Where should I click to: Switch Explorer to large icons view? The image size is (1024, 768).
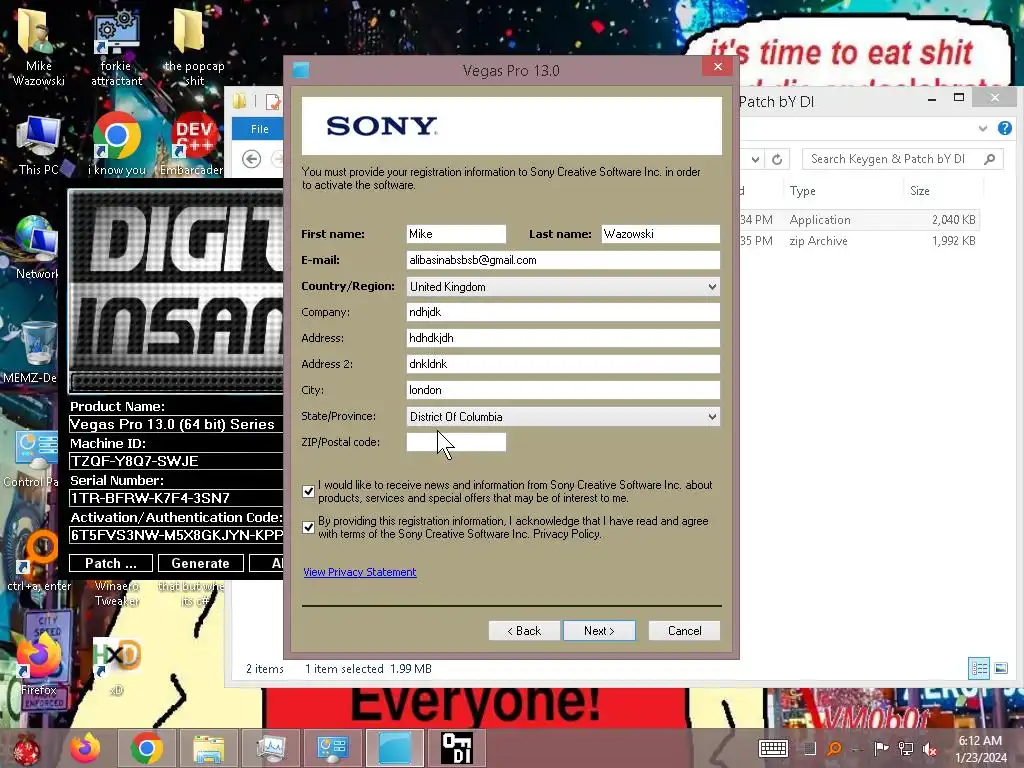coord(1000,668)
